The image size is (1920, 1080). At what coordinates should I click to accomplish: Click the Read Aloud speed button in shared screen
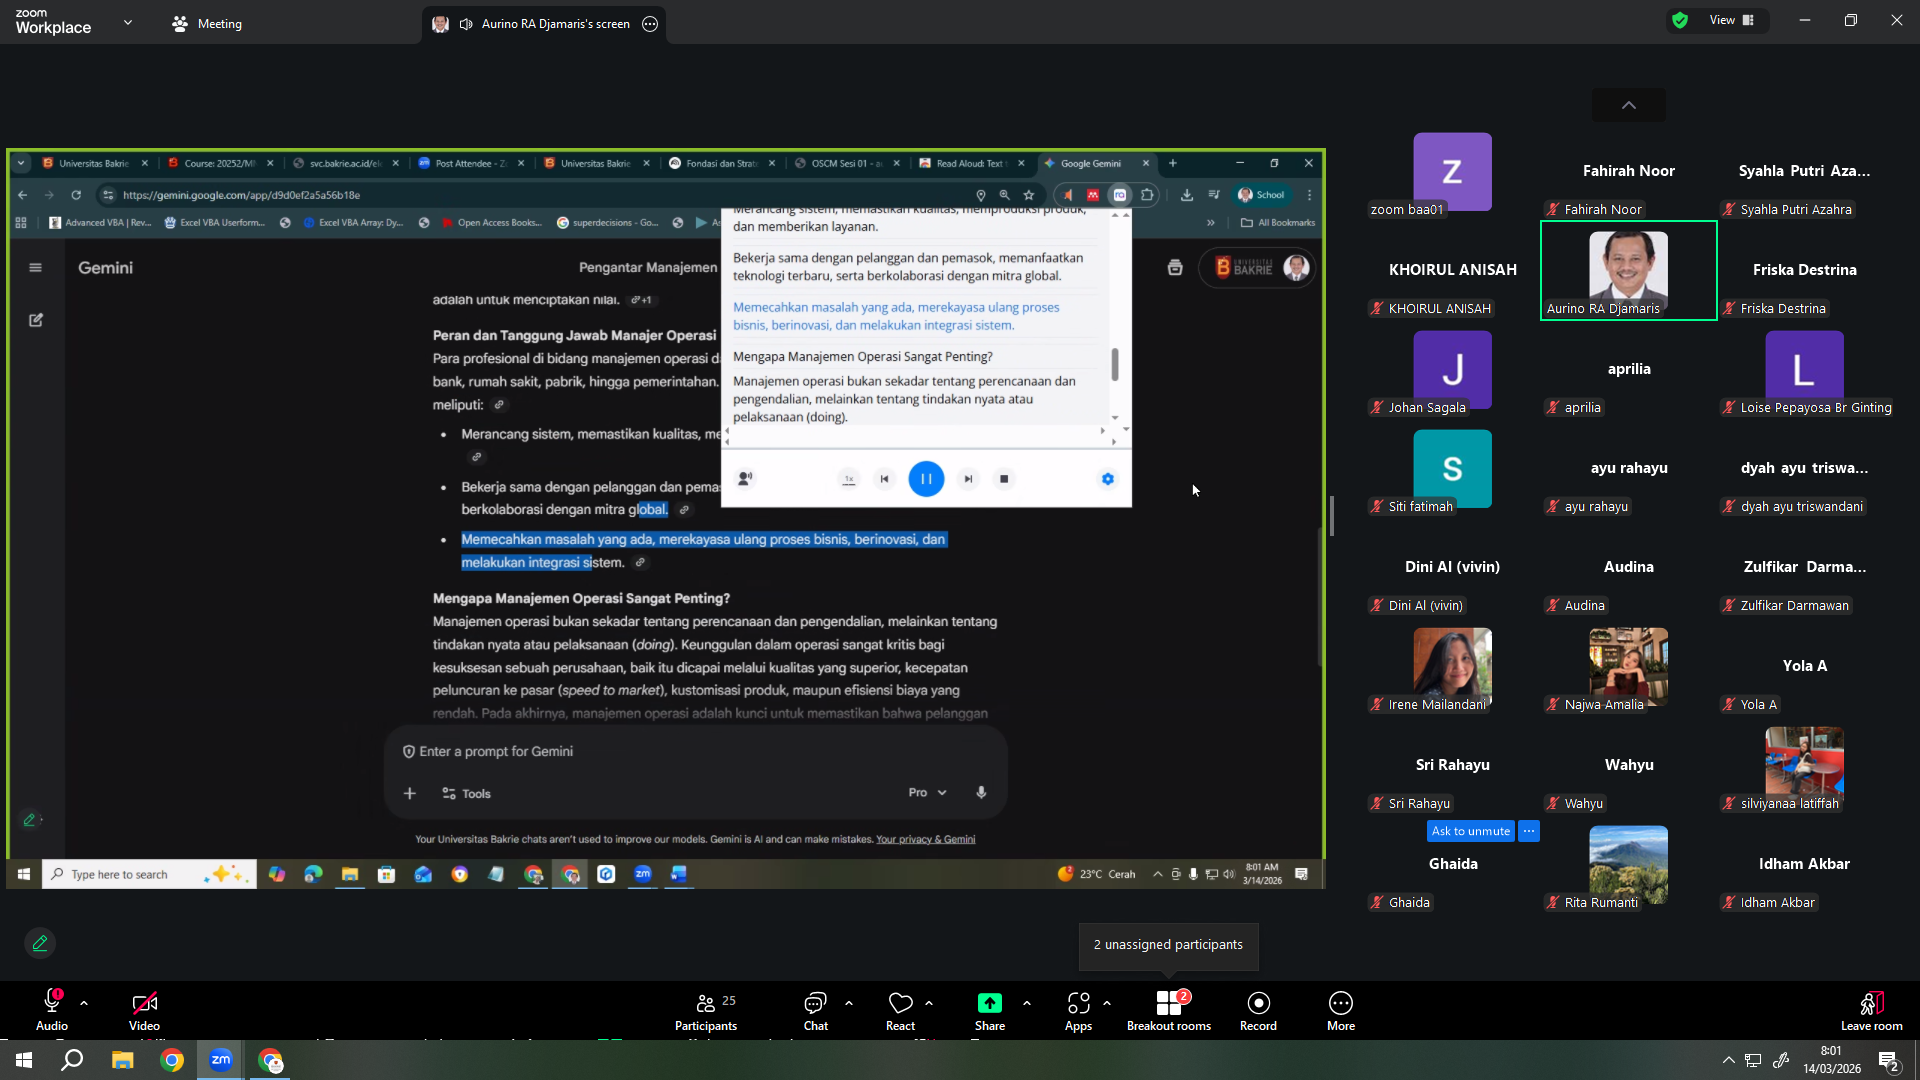pyautogui.click(x=848, y=479)
